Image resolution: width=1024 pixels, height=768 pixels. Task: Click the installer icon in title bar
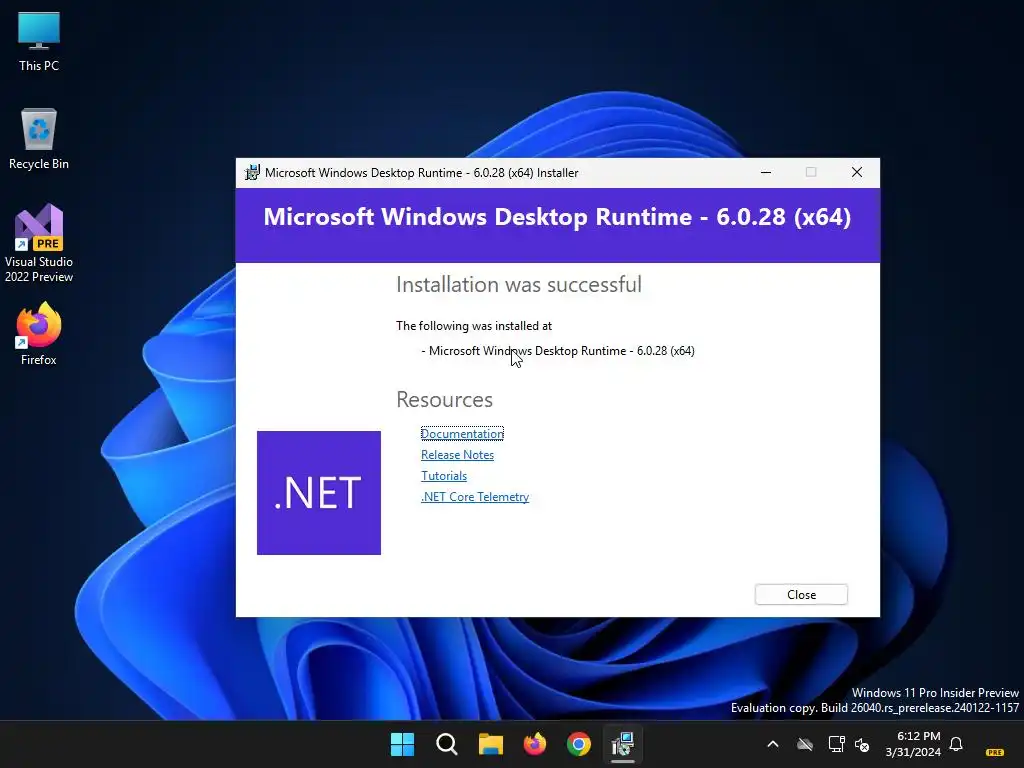252,172
